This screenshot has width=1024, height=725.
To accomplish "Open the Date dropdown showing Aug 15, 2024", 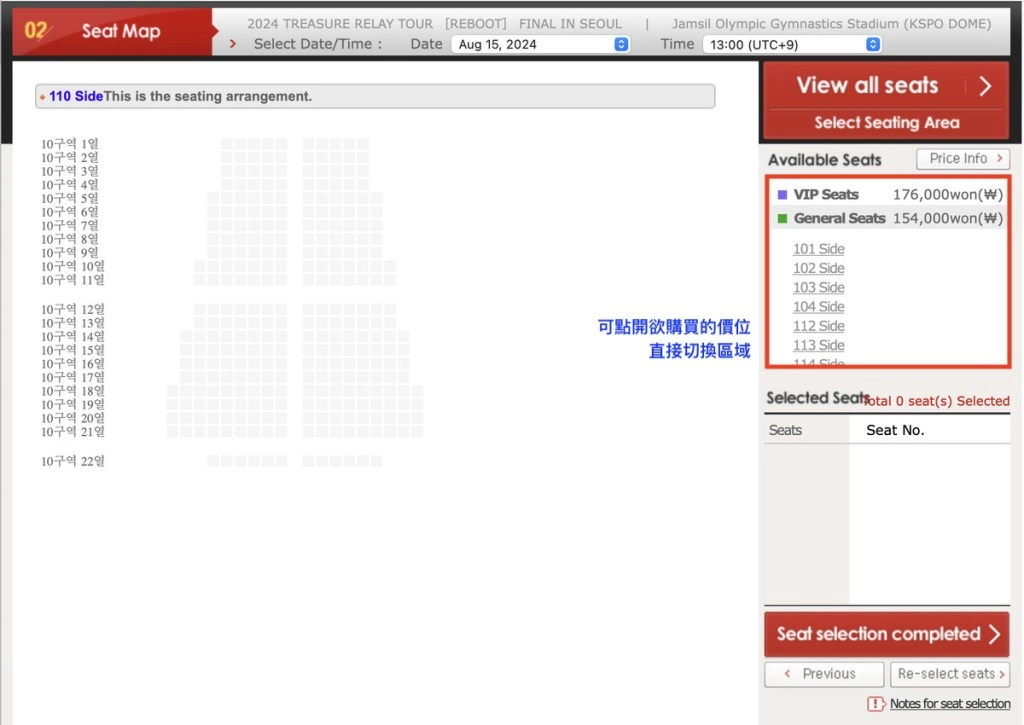I will 540,44.
